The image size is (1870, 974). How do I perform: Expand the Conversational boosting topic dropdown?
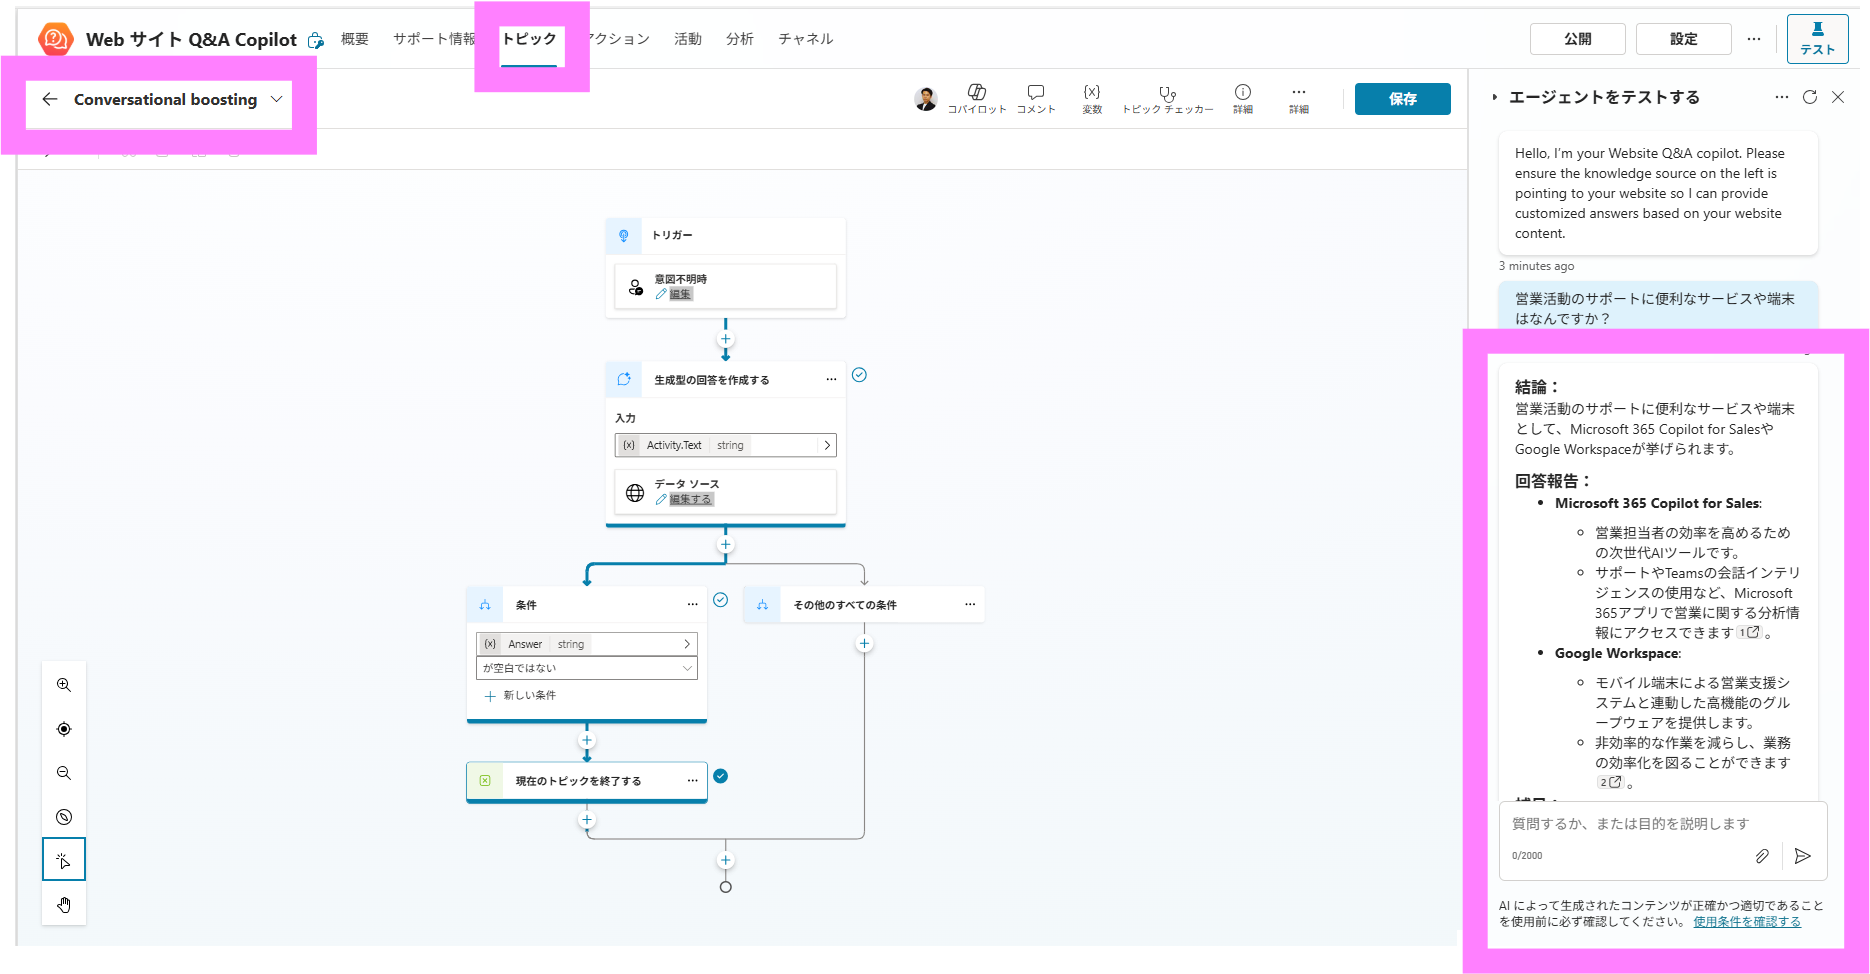point(277,99)
